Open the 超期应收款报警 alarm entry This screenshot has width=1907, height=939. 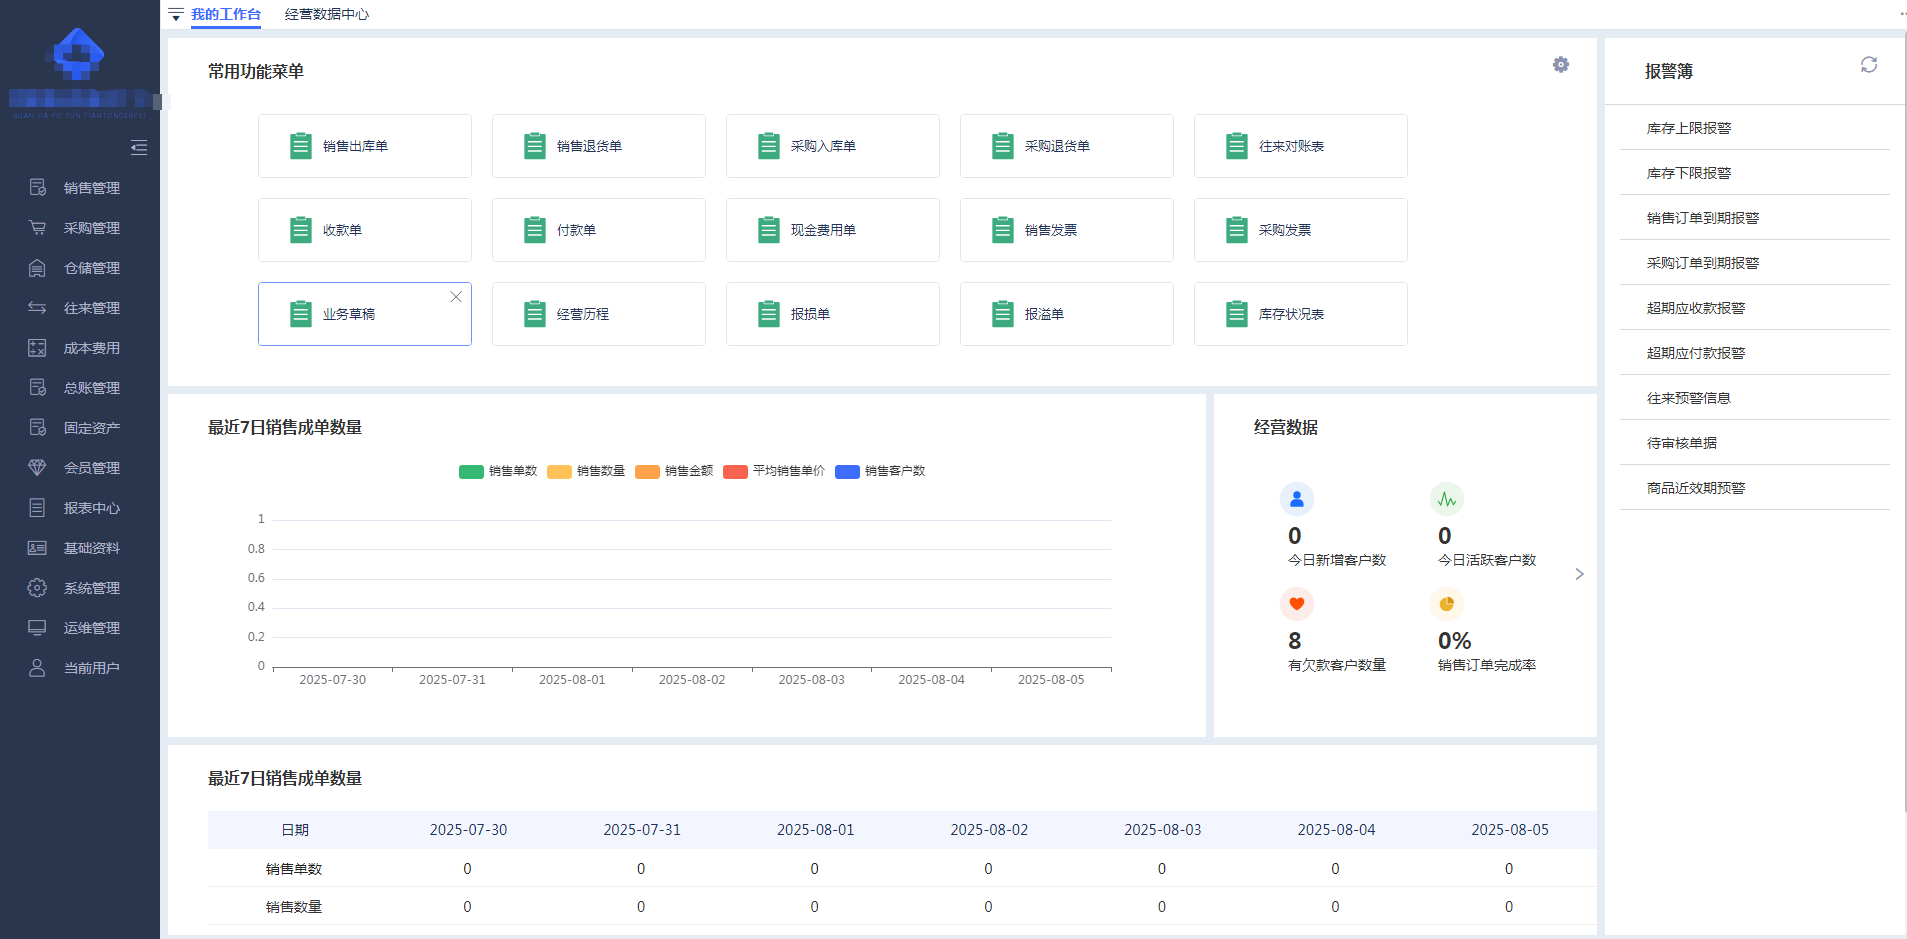[1695, 308]
